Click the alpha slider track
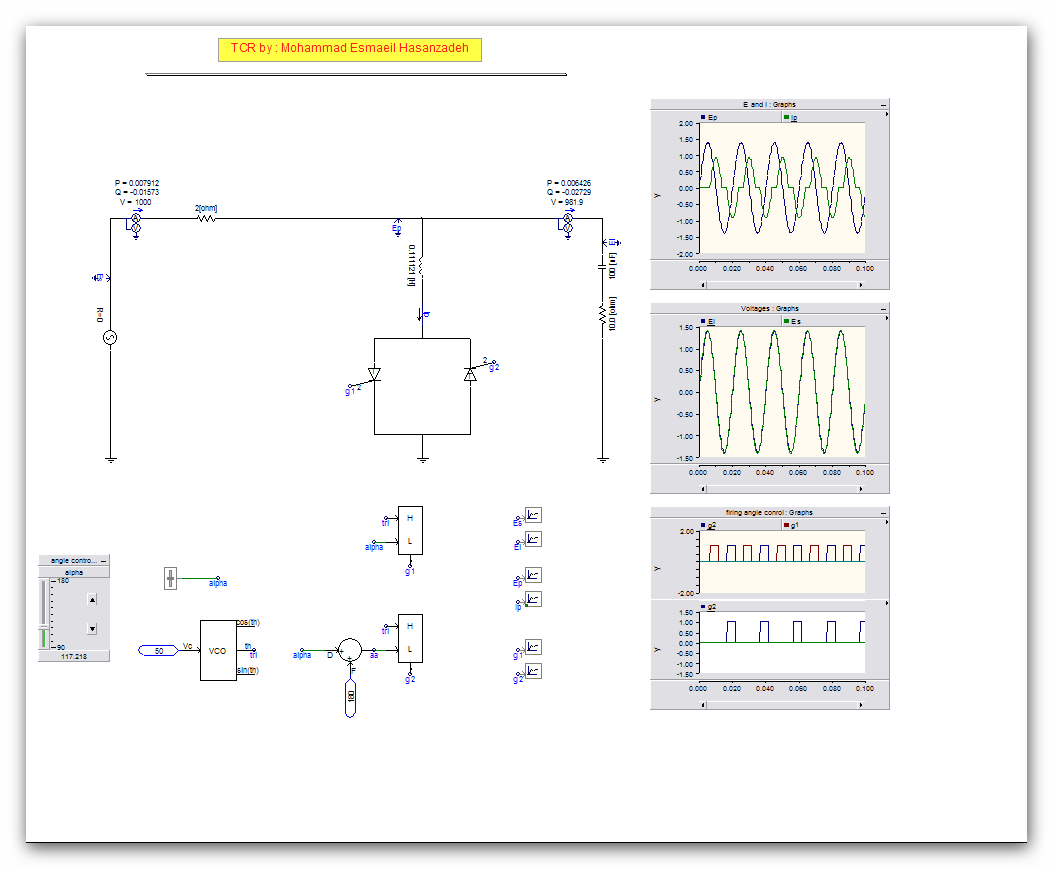 [44, 614]
